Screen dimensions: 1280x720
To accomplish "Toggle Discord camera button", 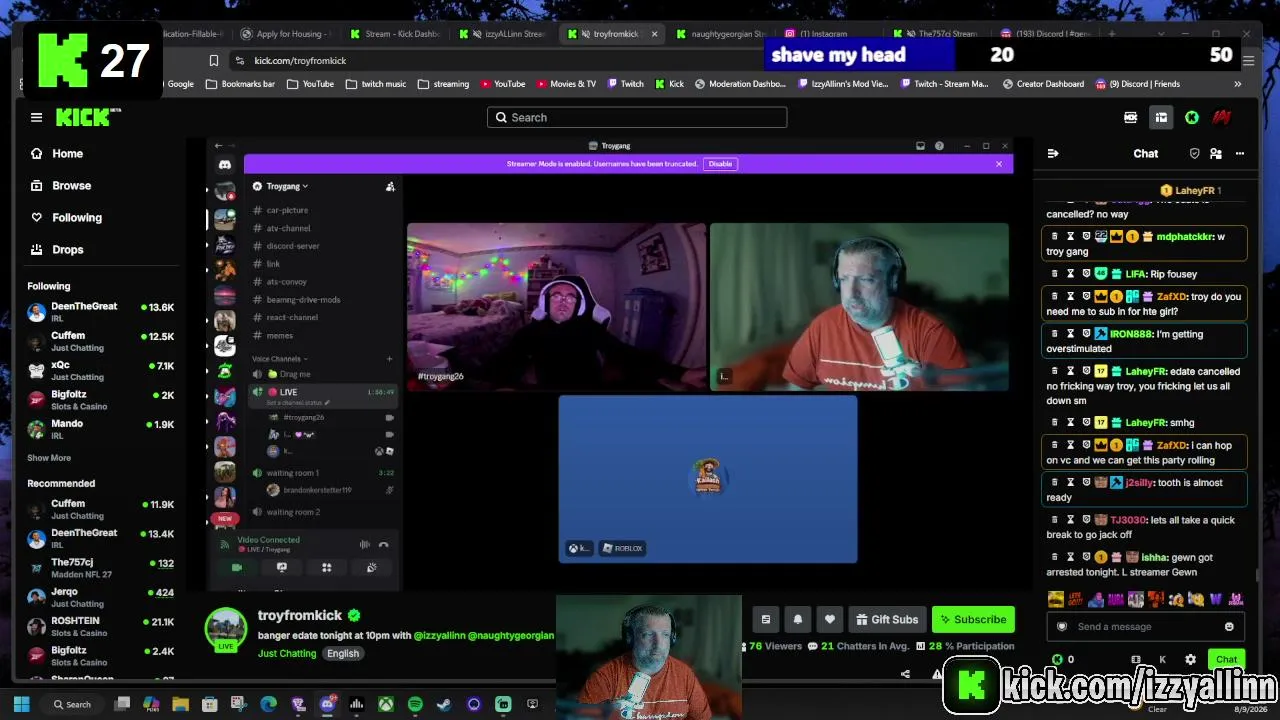I will (237, 567).
